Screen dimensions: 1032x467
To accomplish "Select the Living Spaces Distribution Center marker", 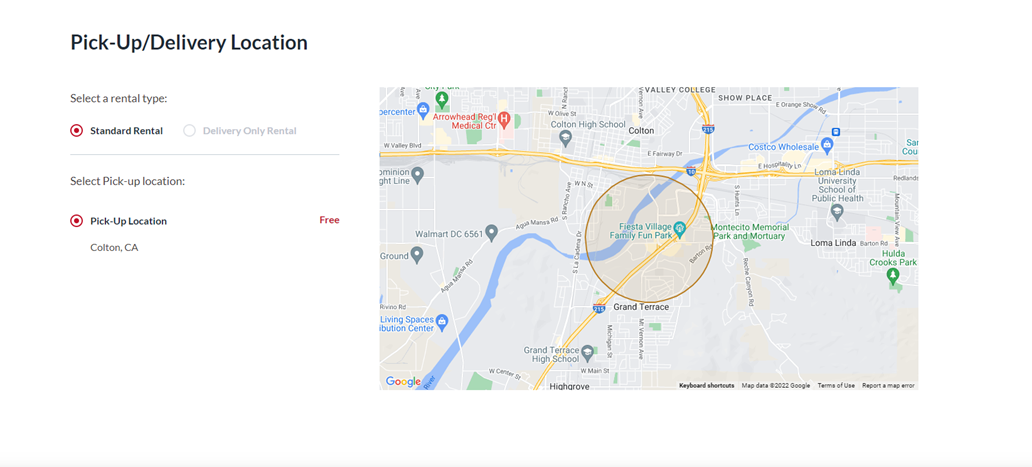I will pyautogui.click(x=442, y=322).
